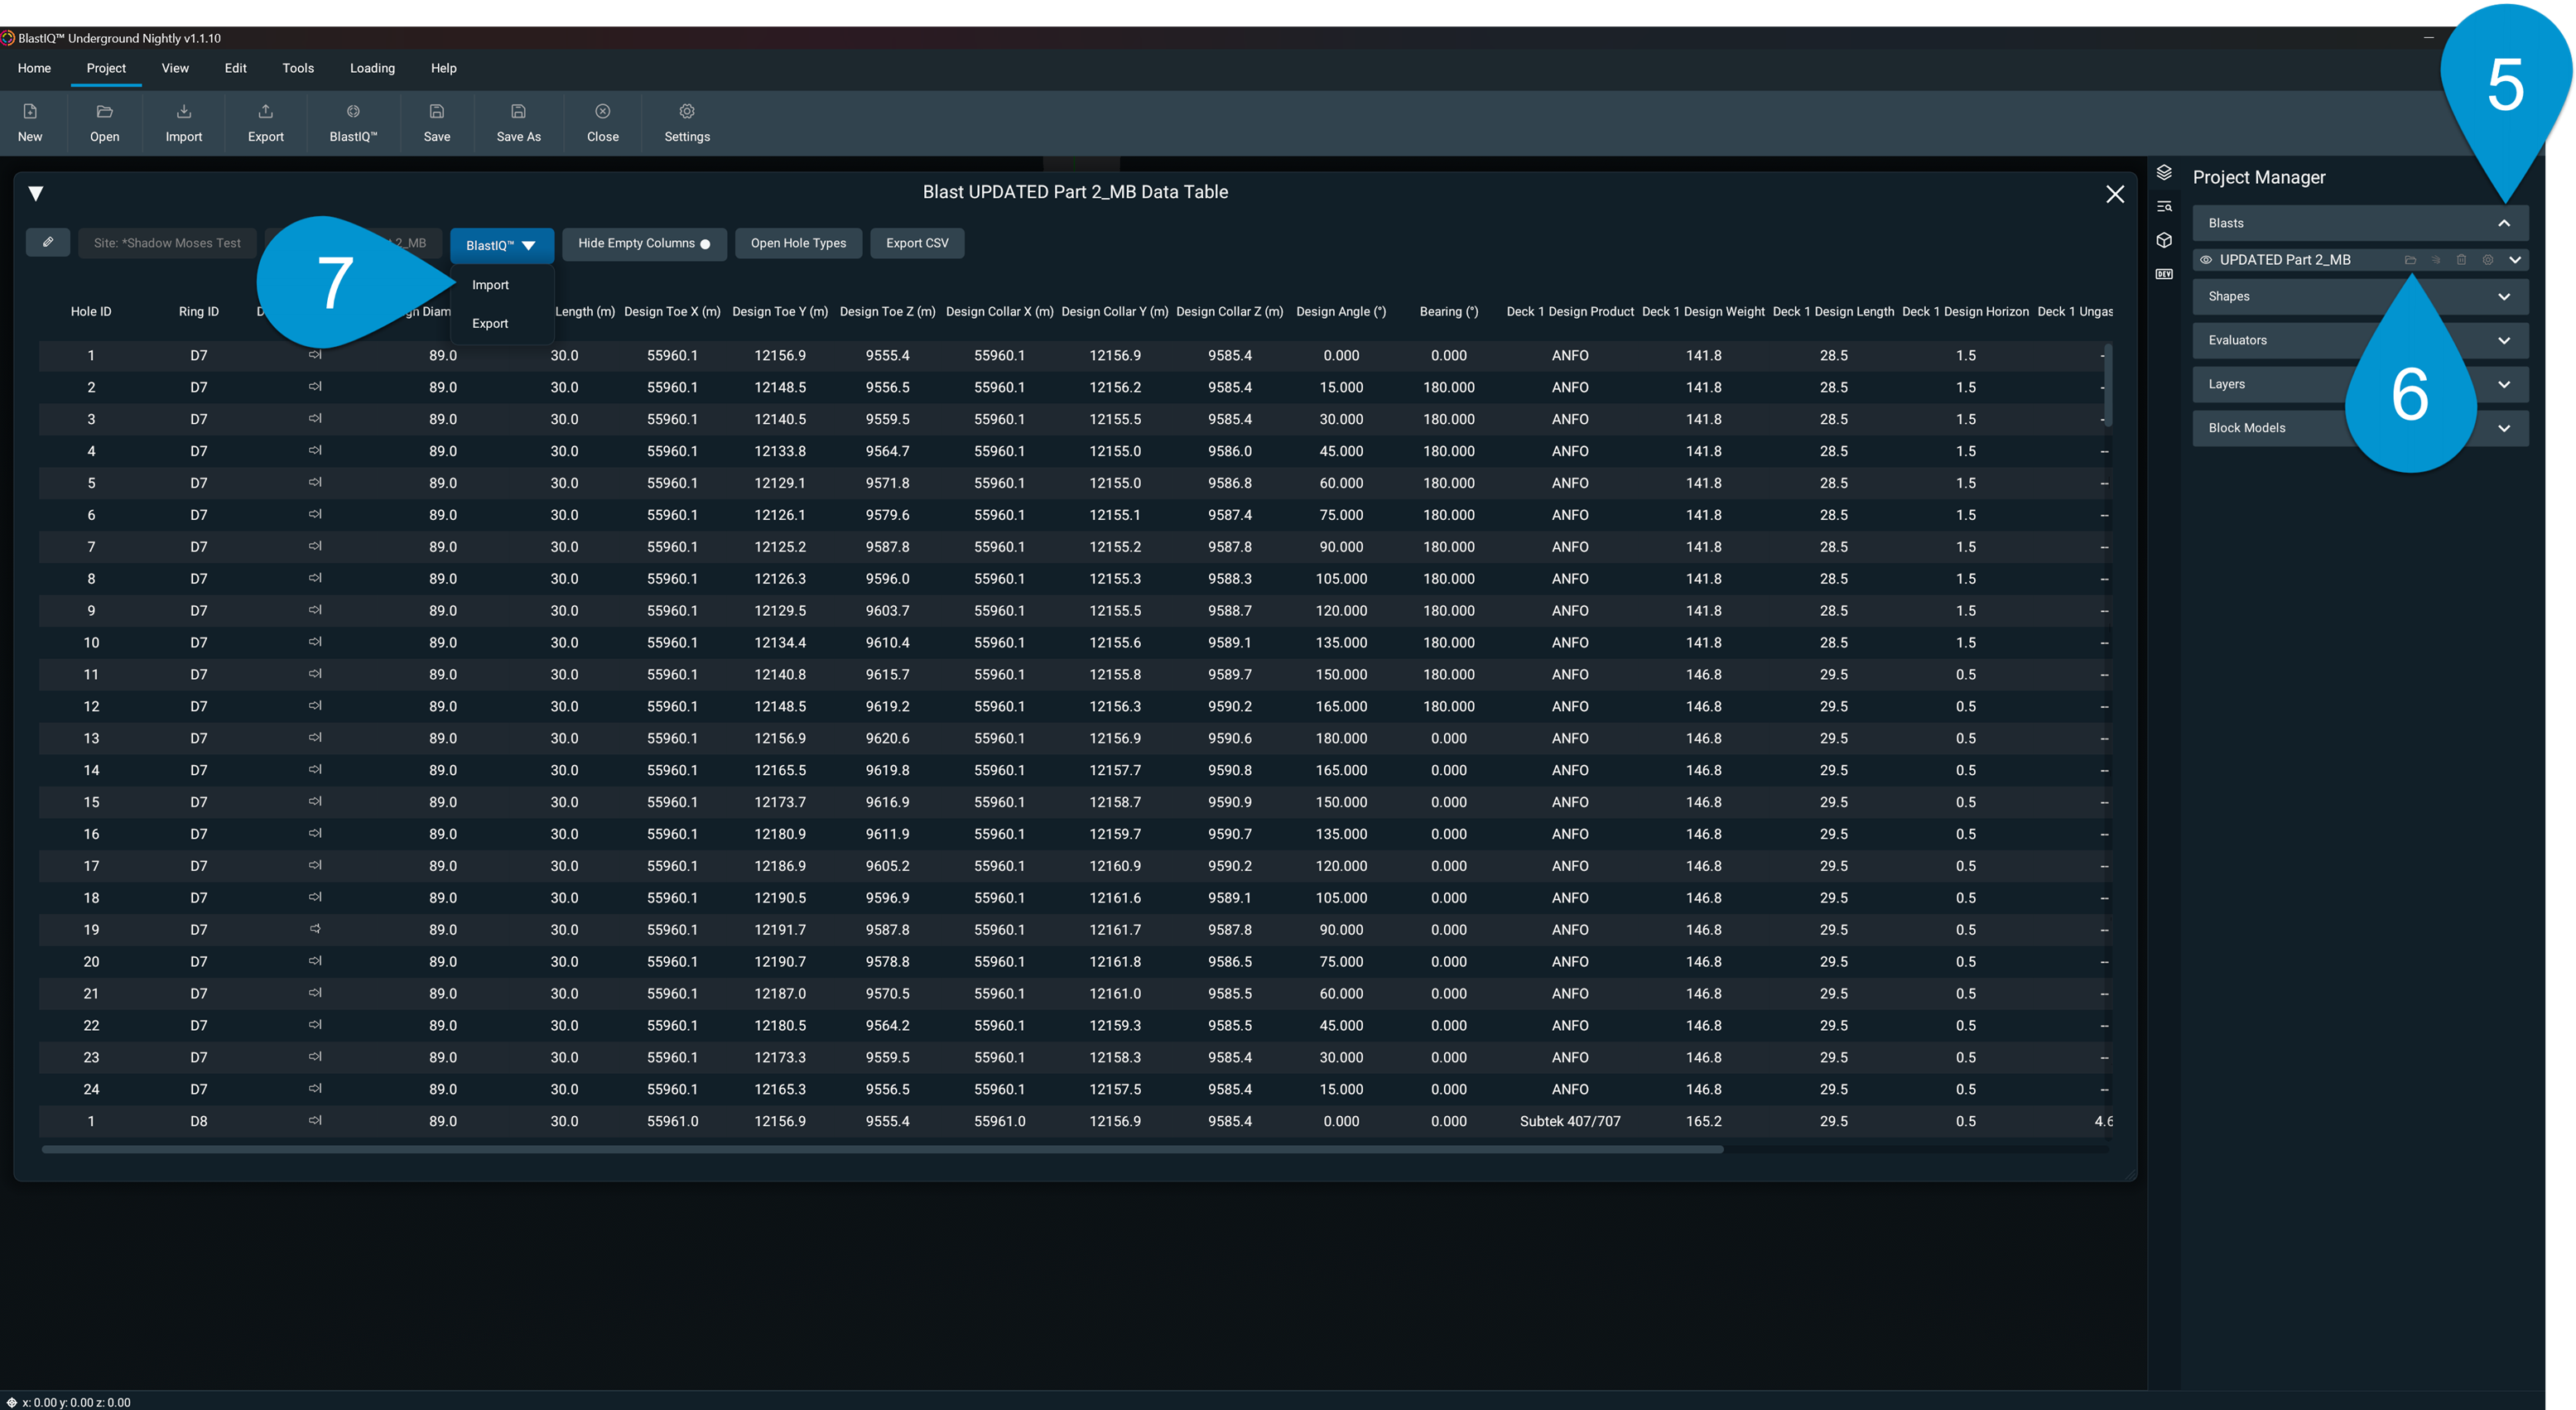The height and width of the screenshot is (1410, 2576).
Task: Click the Save toolbar icon
Action: click(437, 111)
